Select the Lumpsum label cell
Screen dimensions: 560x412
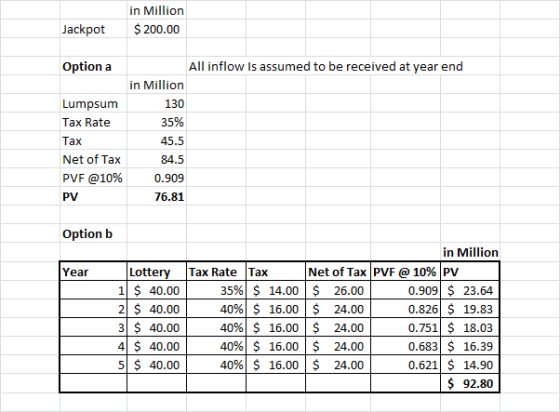(93, 104)
